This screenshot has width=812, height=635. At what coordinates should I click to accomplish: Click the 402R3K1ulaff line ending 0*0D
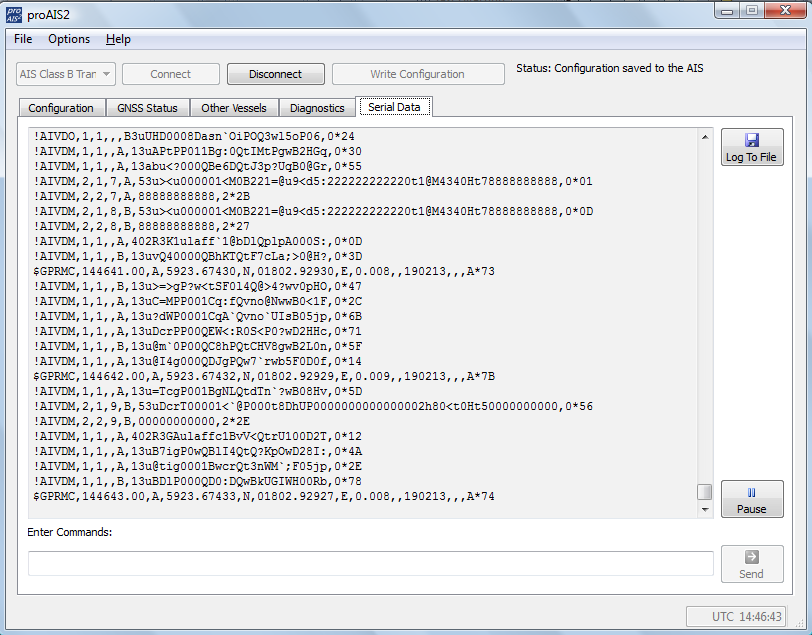198,241
